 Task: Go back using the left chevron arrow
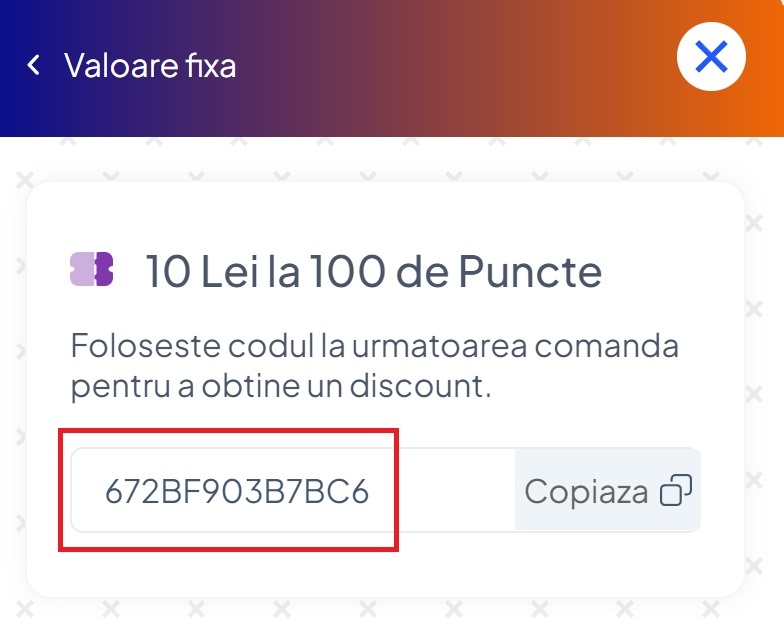point(34,65)
